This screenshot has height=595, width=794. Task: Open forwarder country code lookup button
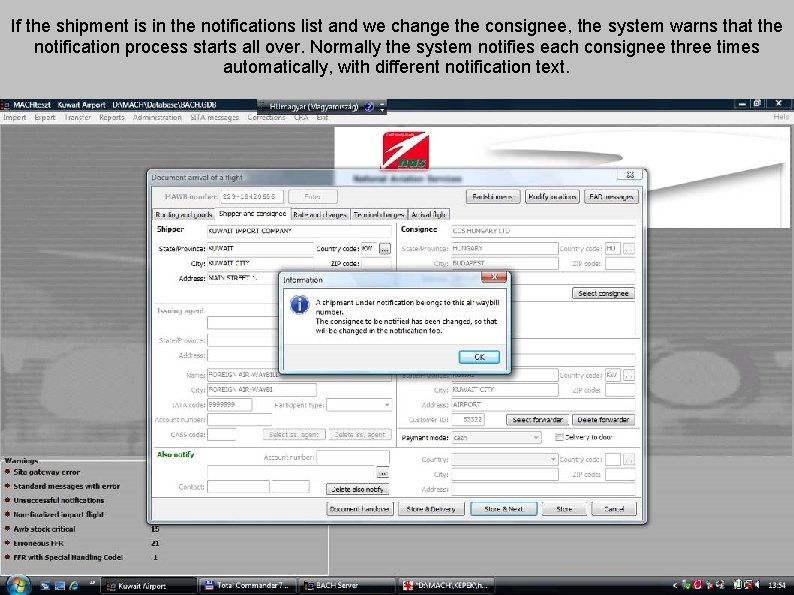[628, 375]
